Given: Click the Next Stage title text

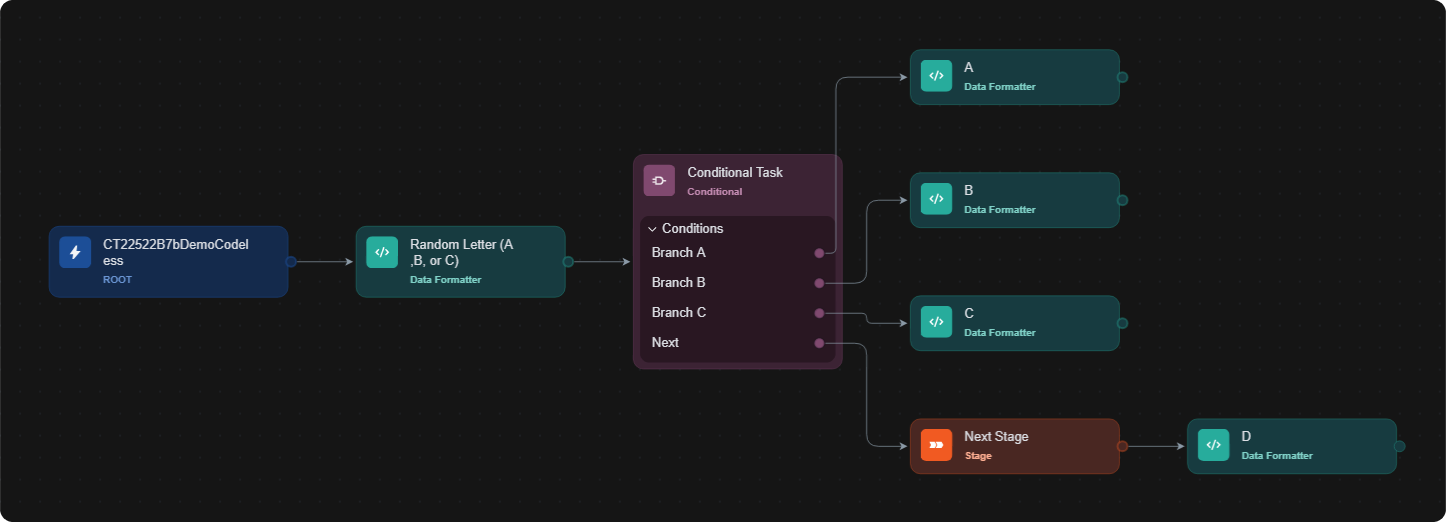Looking at the screenshot, I should click(996, 437).
